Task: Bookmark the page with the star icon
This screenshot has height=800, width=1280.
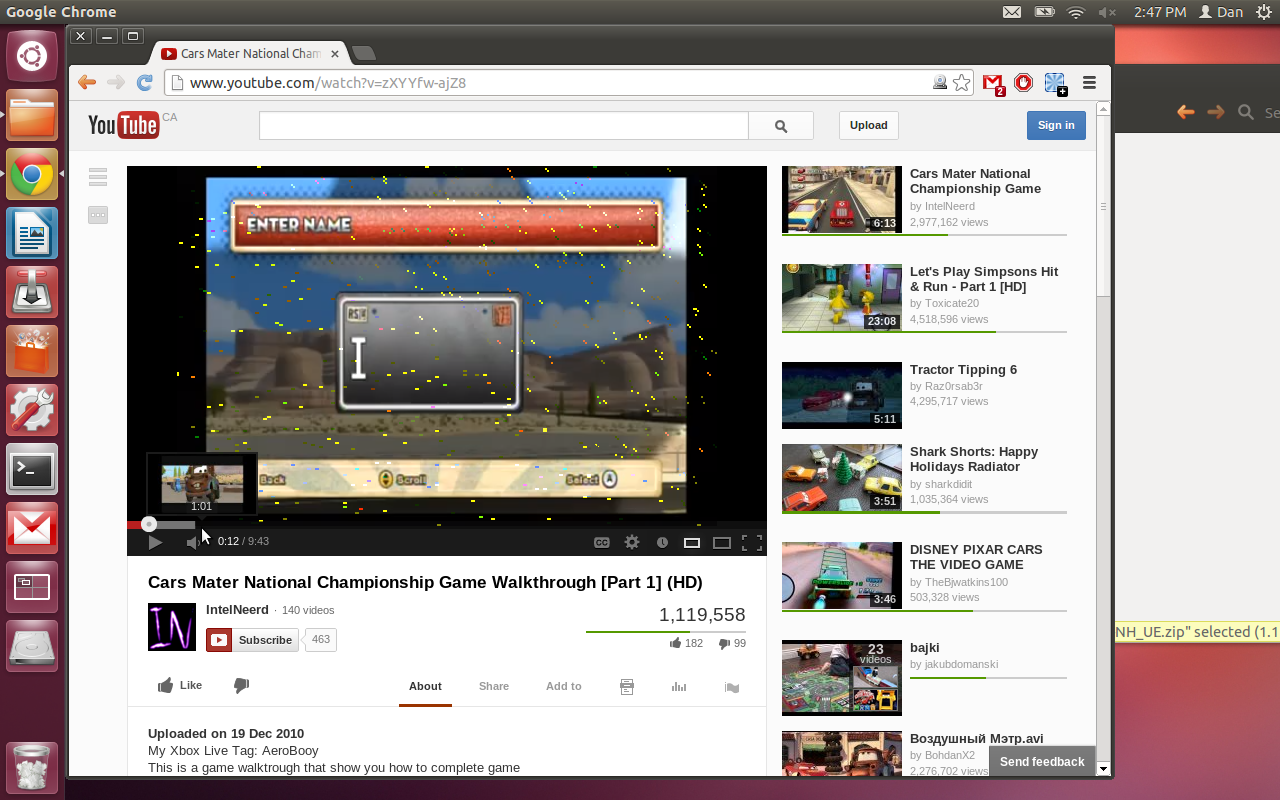Action: tap(962, 83)
